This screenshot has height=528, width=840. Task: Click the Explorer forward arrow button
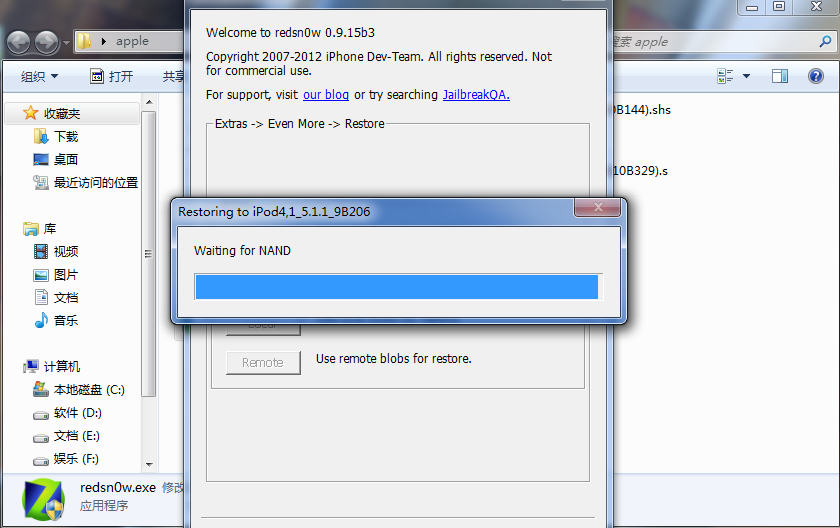[x=47, y=42]
